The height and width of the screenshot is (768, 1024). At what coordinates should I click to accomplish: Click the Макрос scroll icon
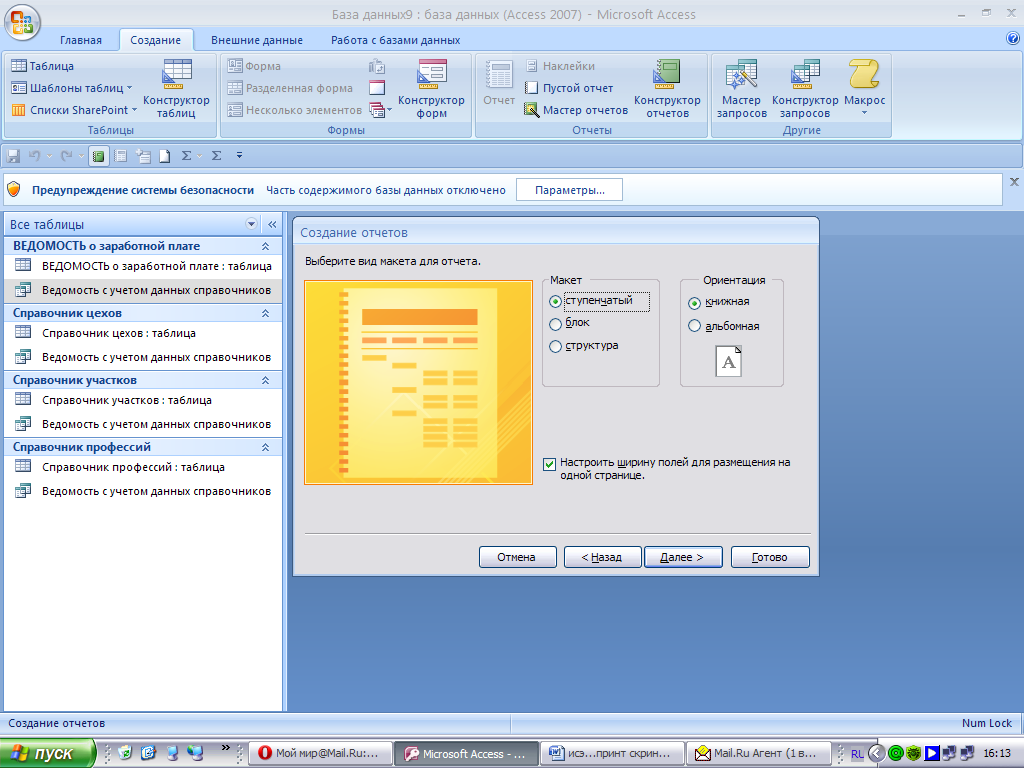point(864,74)
